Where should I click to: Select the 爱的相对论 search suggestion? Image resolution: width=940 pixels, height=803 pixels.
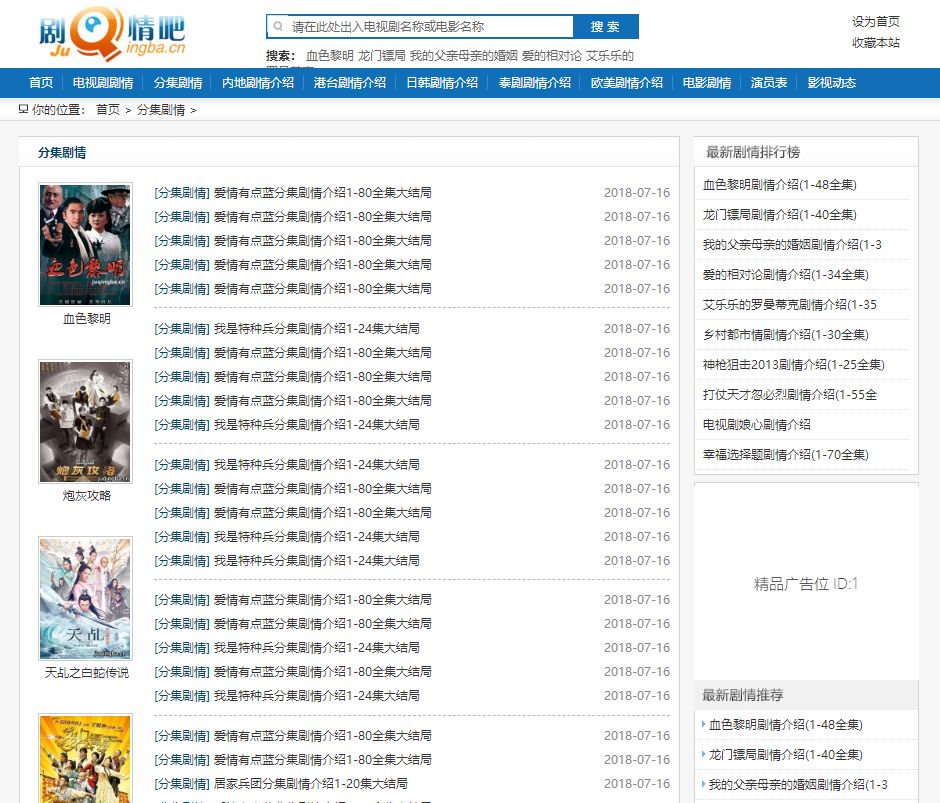pos(552,56)
